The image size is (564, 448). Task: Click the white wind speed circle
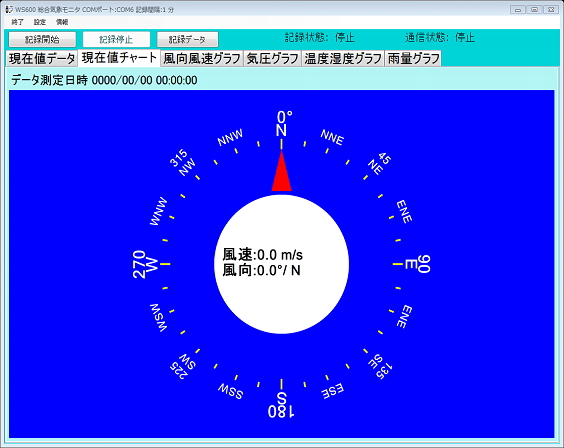pyautogui.click(x=282, y=264)
